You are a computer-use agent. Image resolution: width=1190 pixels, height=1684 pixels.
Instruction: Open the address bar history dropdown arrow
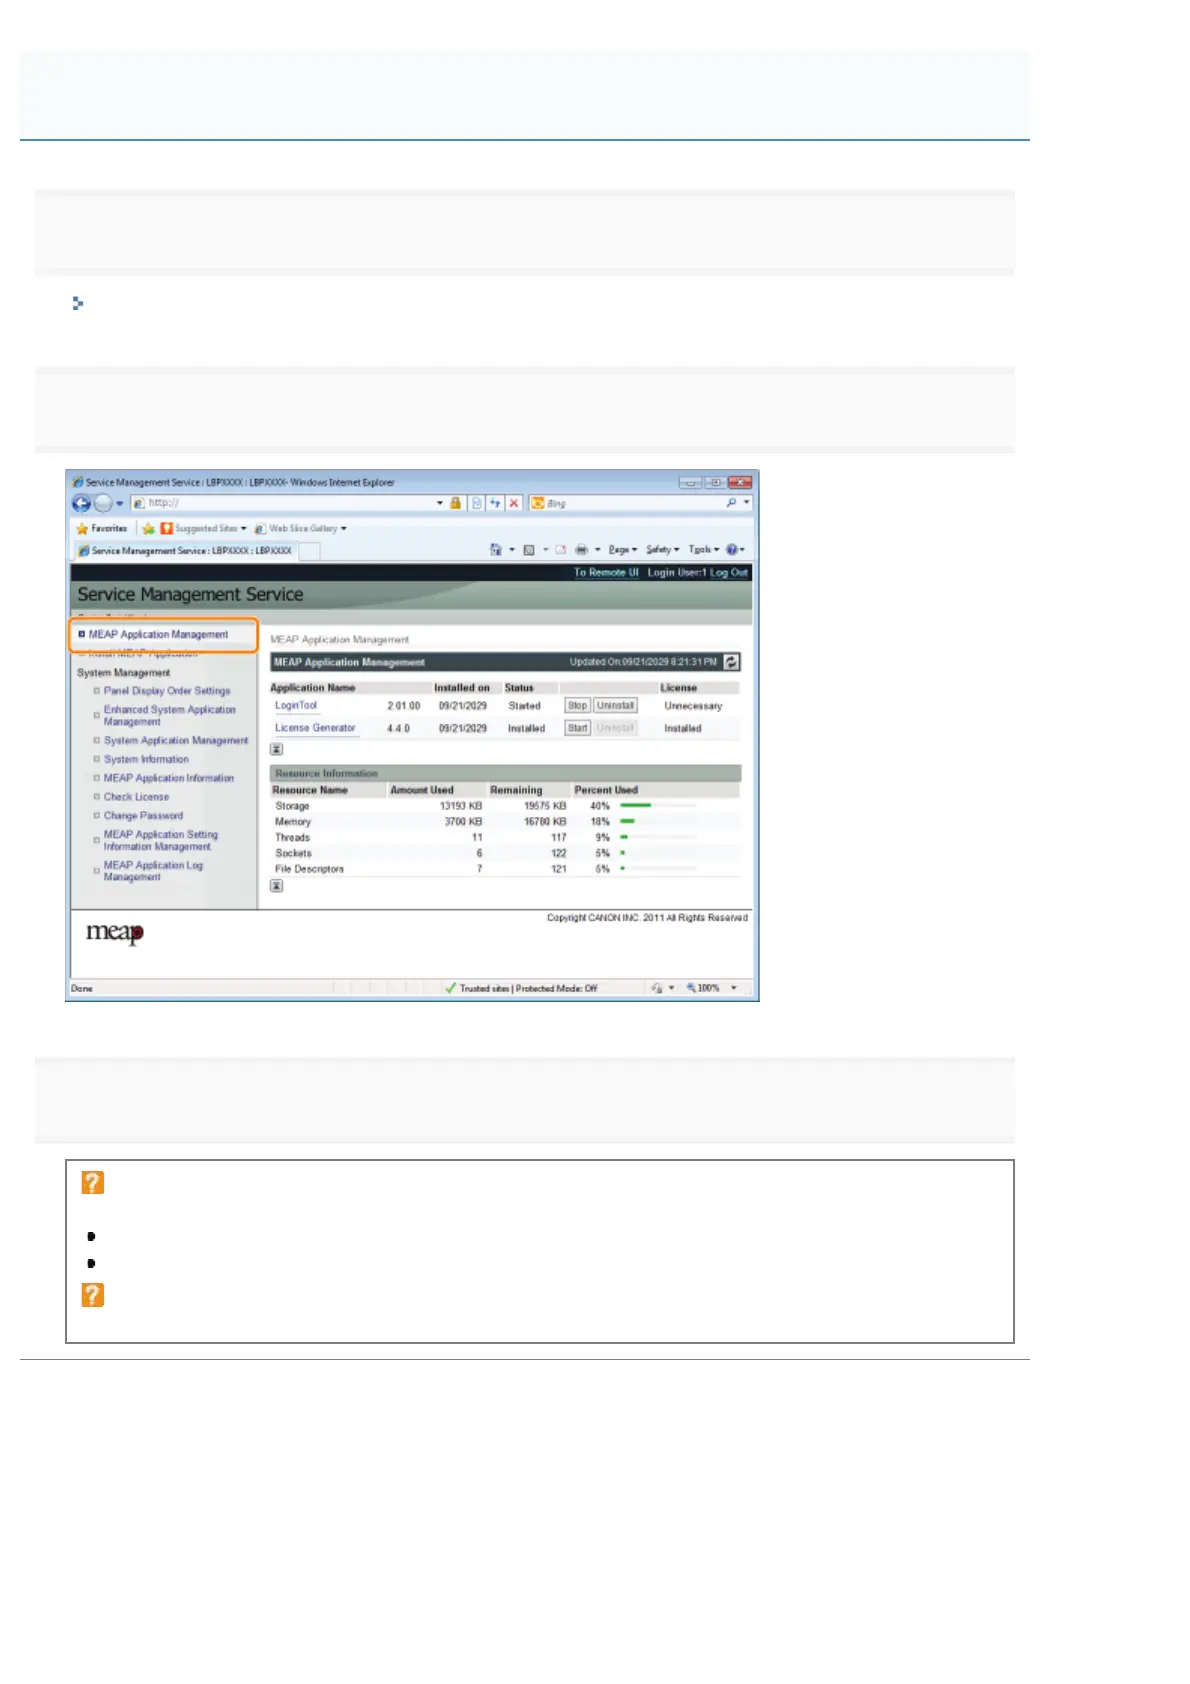(440, 503)
